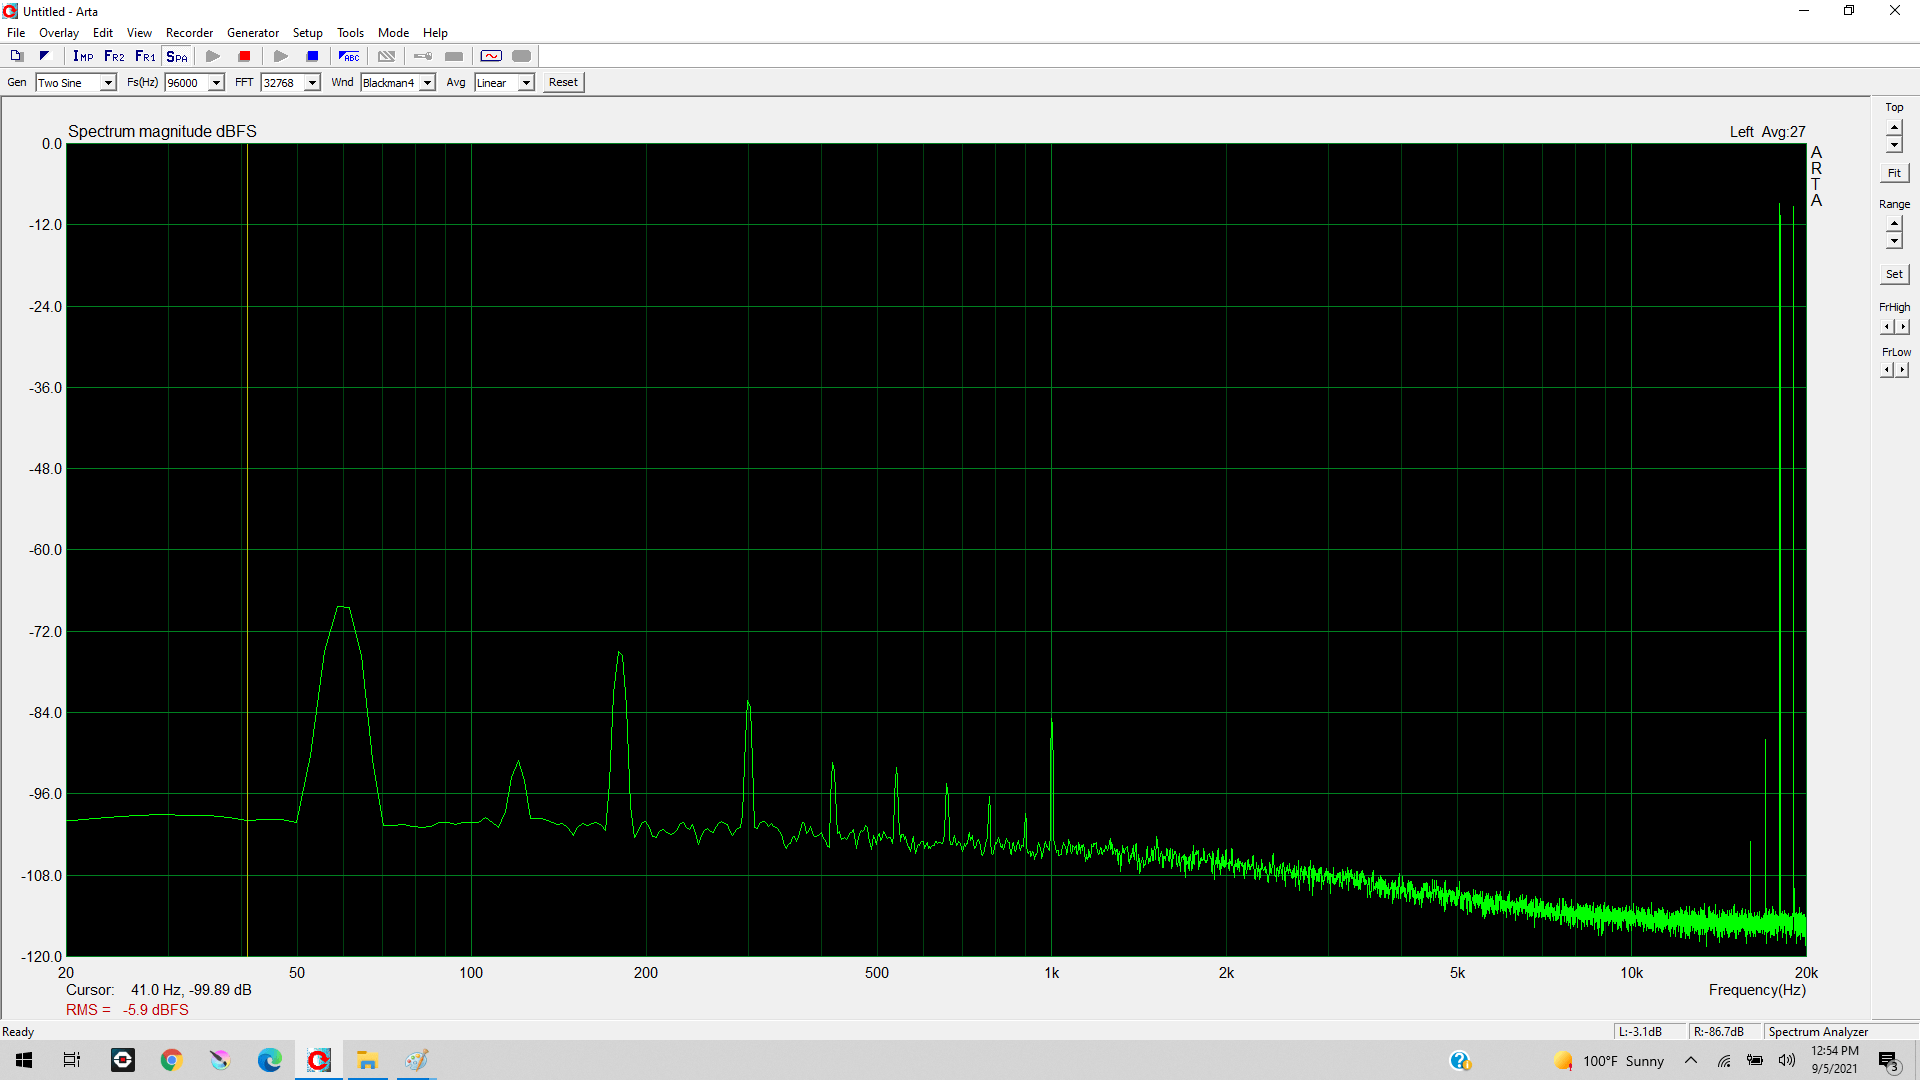Decrease graph Top with down arrow
Image resolution: width=1920 pixels, height=1080 pixels.
[1894, 145]
